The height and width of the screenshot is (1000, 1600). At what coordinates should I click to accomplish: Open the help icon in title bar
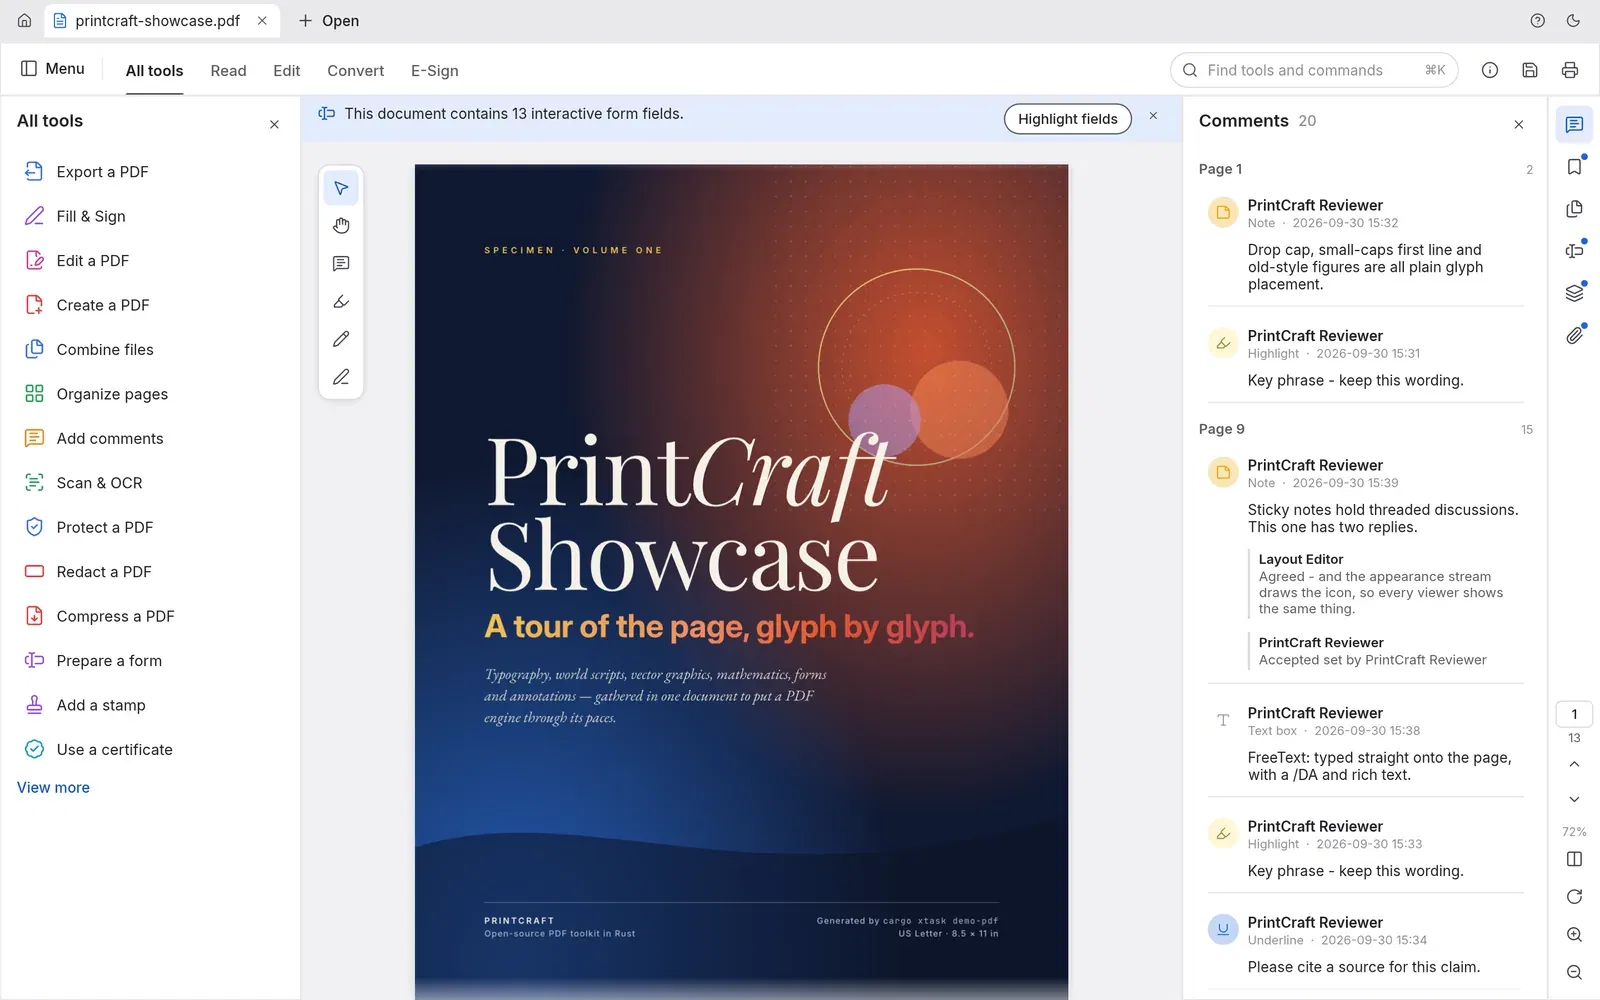coord(1537,21)
